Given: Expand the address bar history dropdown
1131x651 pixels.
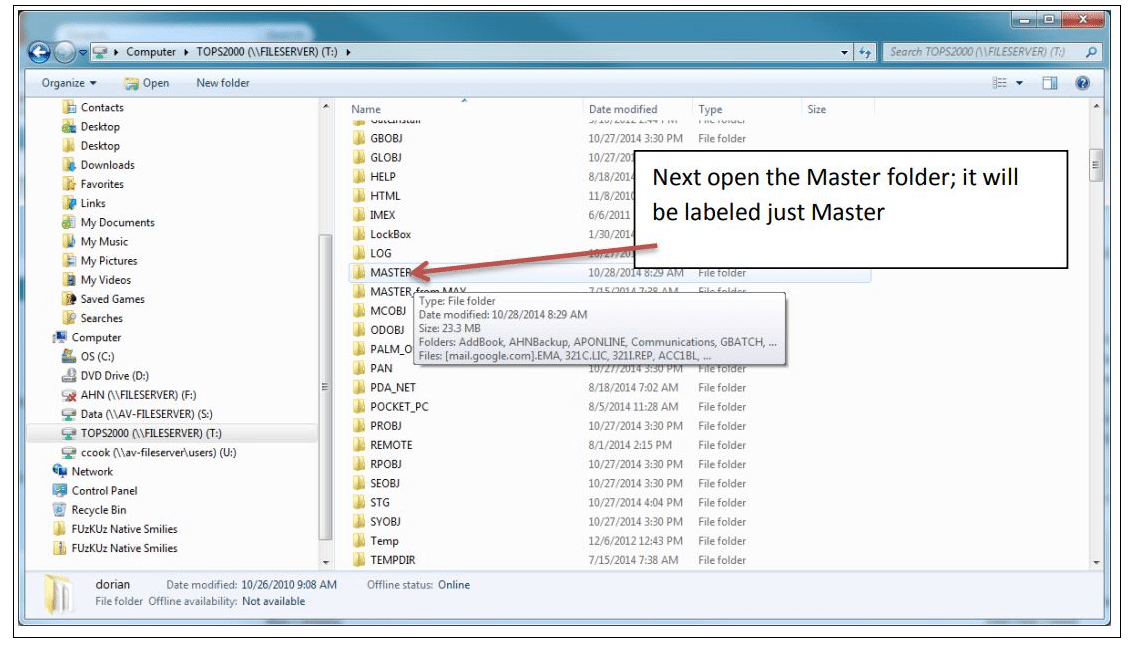Looking at the screenshot, I should (845, 52).
